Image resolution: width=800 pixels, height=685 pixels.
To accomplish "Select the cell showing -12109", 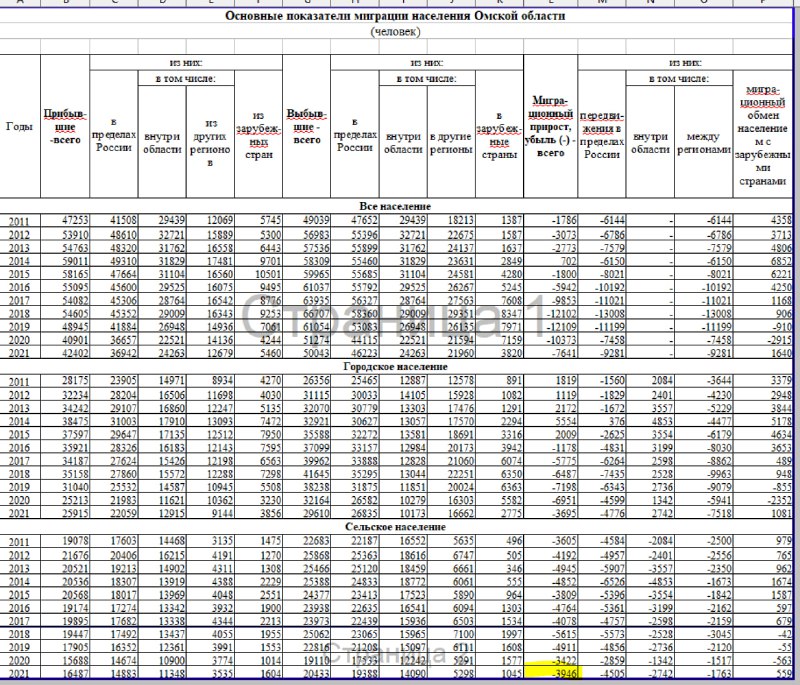I will (x=551, y=326).
